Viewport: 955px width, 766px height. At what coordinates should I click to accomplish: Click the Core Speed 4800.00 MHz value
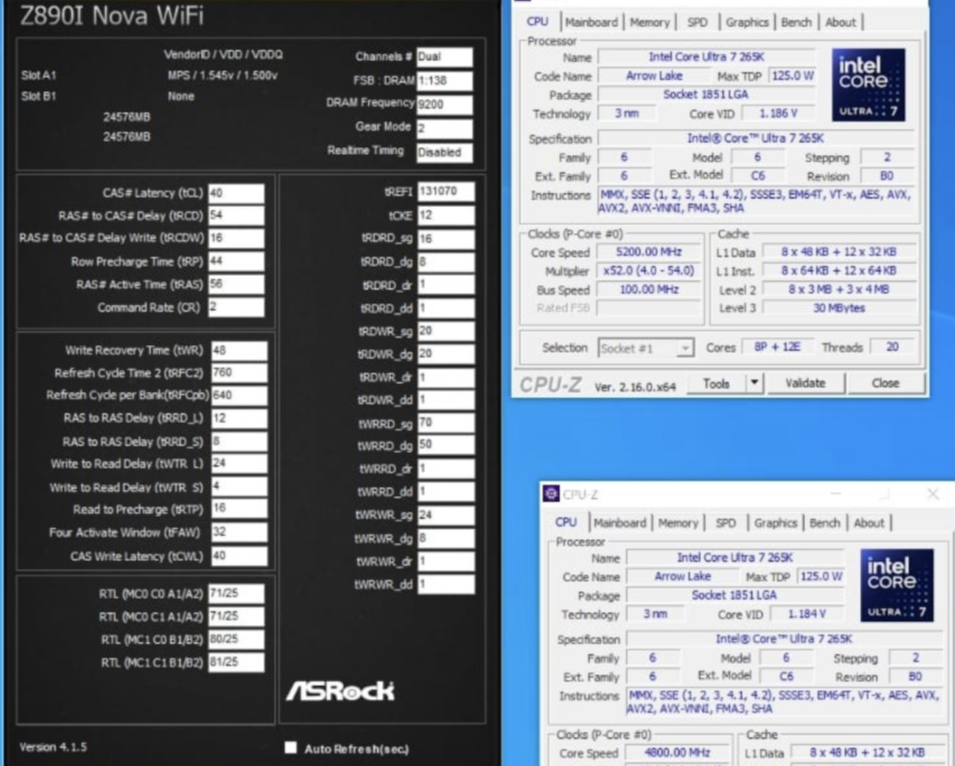click(x=677, y=753)
